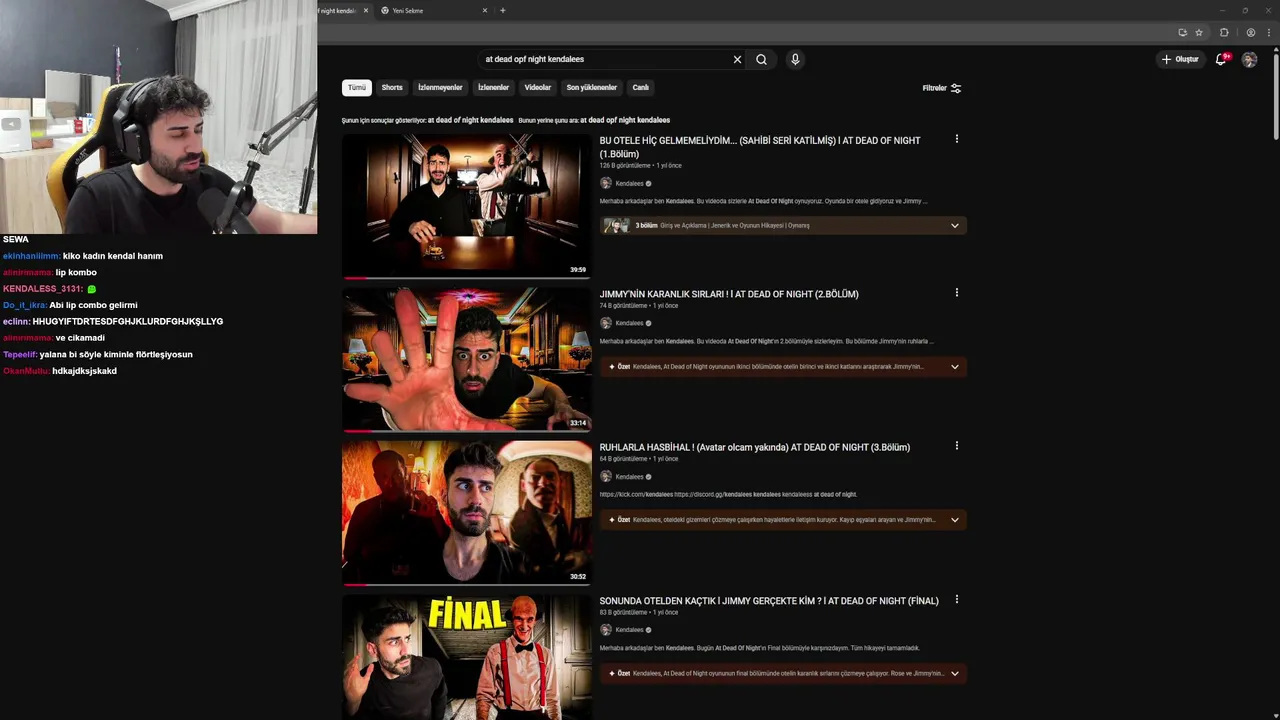
Task: Expand the '3 bölüm' chapters row
Action: click(783, 226)
